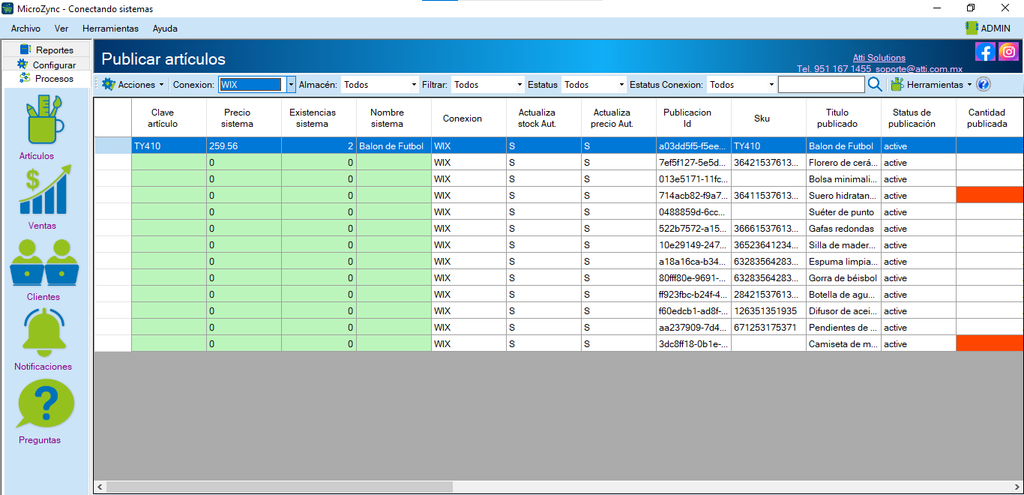Open the Notificaciones bell icon
Image resolution: width=1024 pixels, height=495 pixels.
[x=45, y=331]
